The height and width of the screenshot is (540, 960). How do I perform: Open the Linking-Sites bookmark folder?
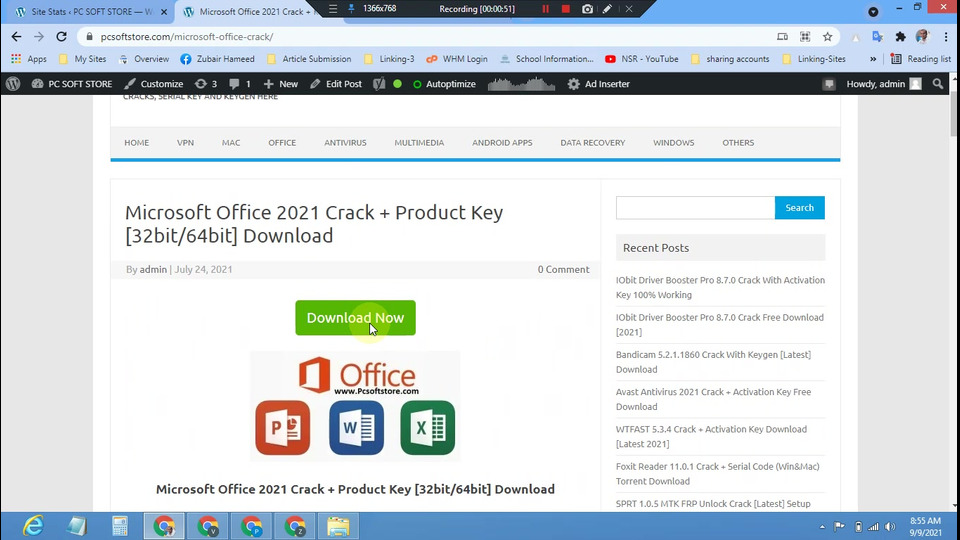coord(814,59)
